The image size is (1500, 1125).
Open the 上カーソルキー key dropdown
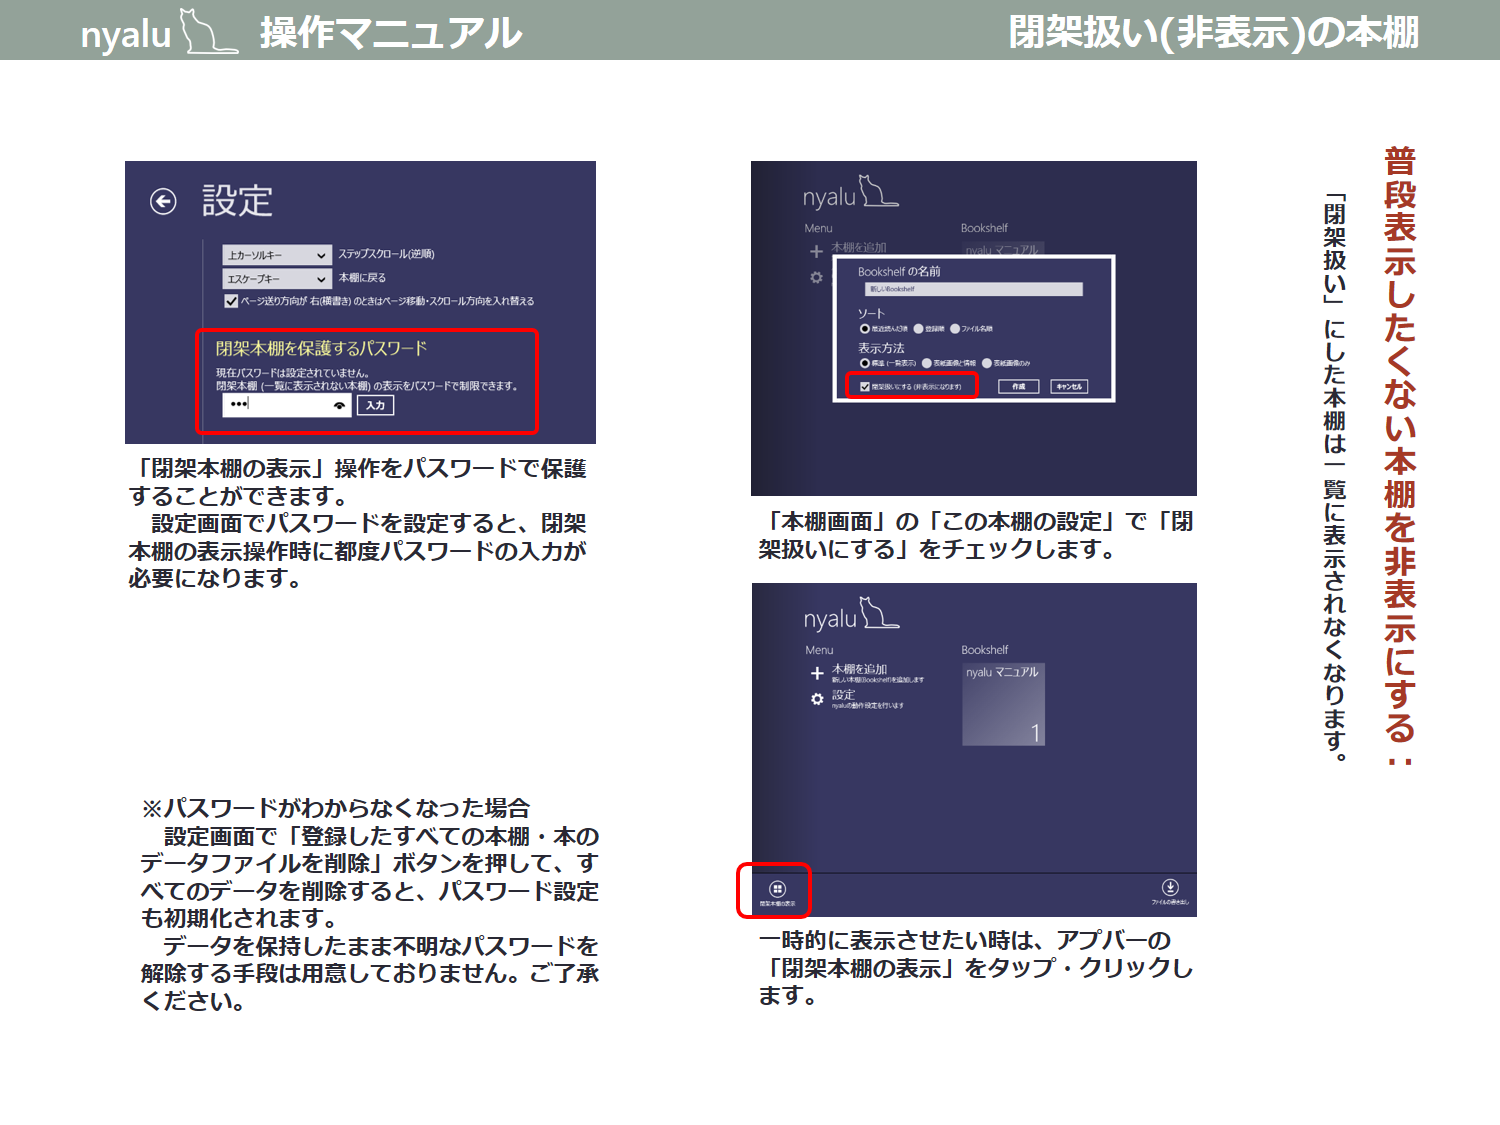coord(277,255)
